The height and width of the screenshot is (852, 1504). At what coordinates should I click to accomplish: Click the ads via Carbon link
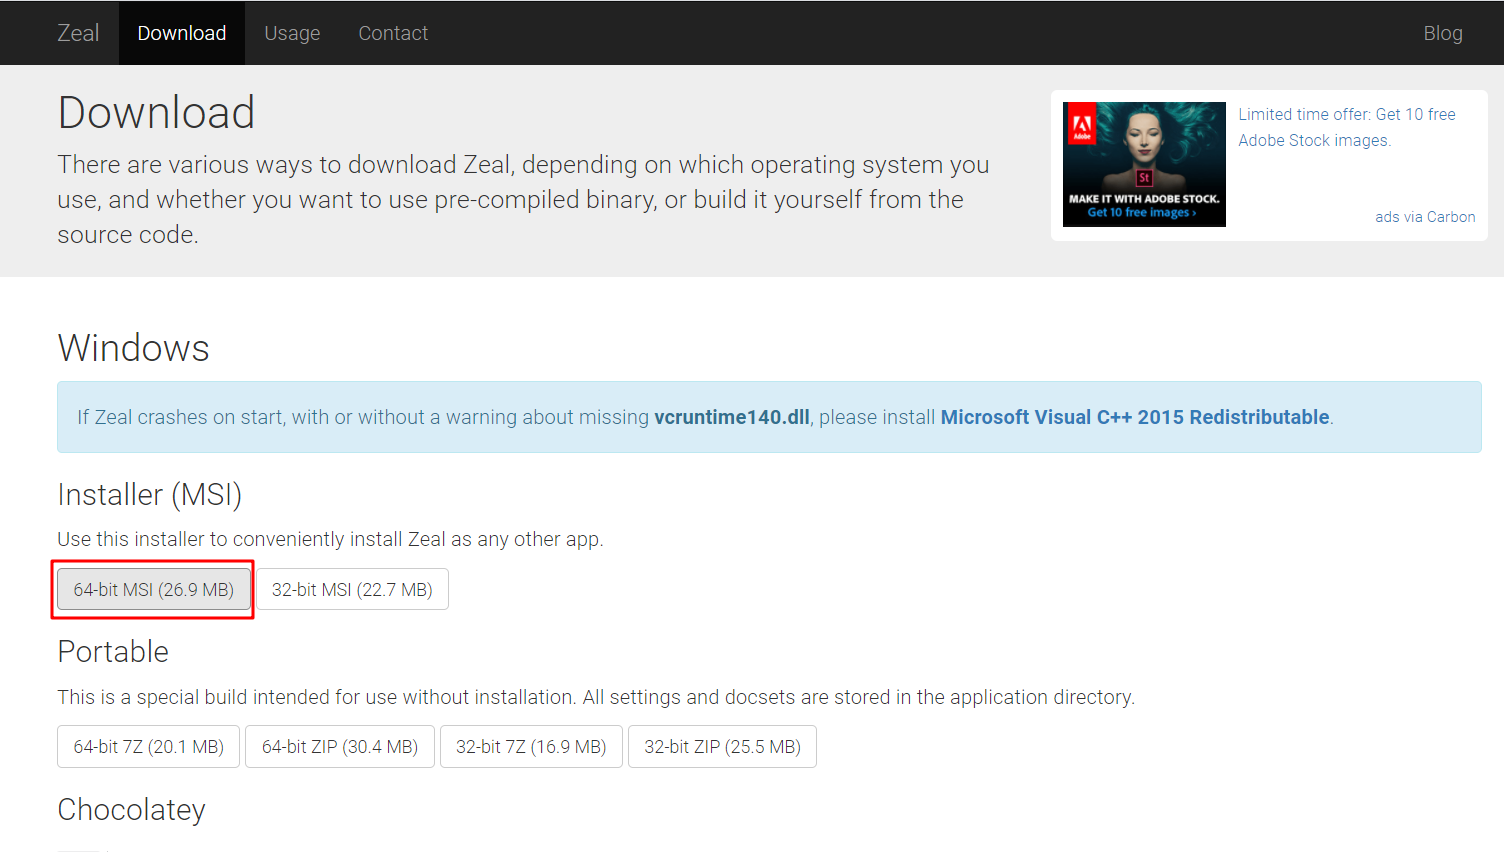pyautogui.click(x=1425, y=217)
